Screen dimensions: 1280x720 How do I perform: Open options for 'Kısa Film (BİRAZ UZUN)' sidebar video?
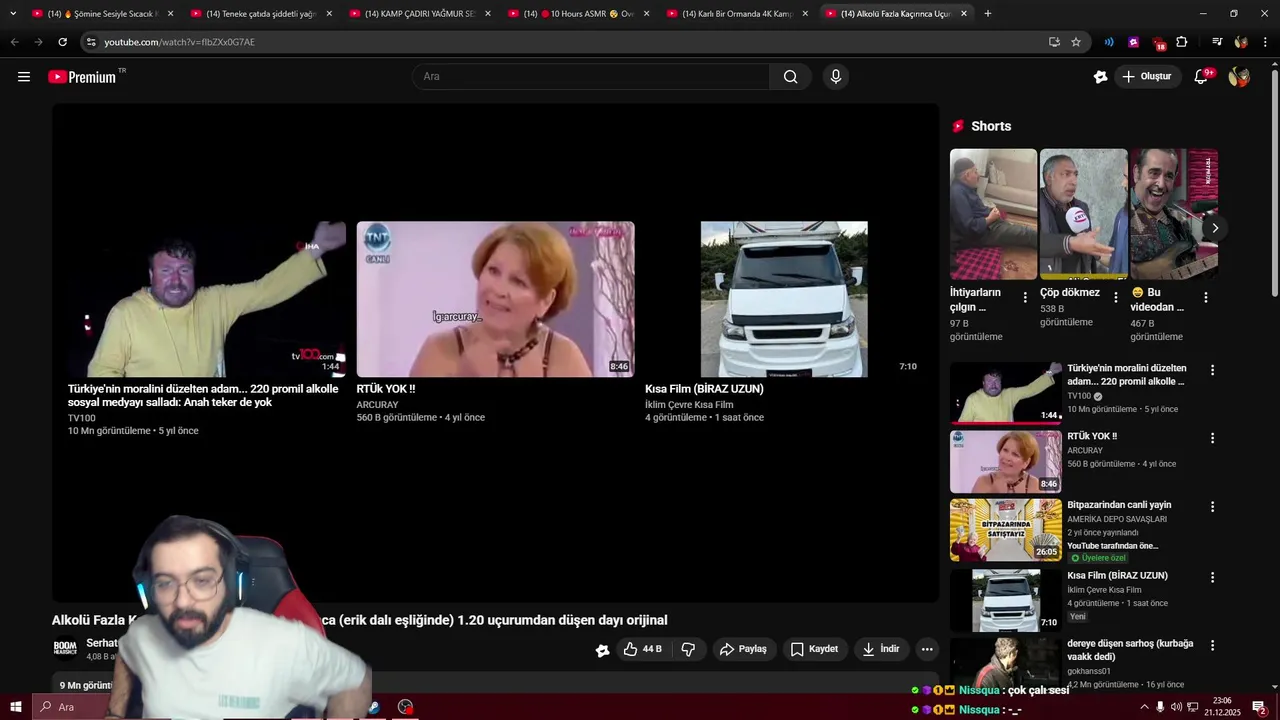pos(1212,577)
